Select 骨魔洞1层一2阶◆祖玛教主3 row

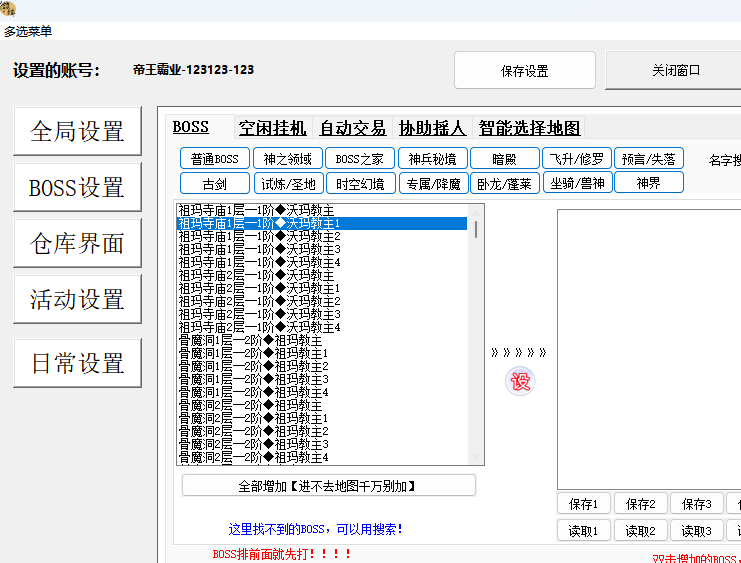pyautogui.click(x=322, y=380)
